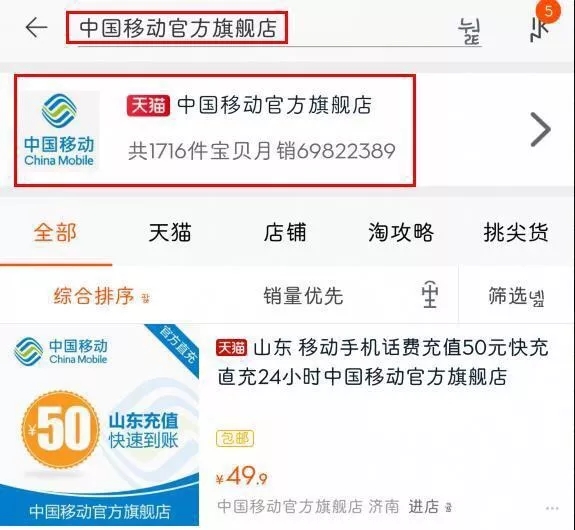This screenshot has height=530, width=575.
Task: Open the three-dot more menu on the product
Action: (x=552, y=508)
